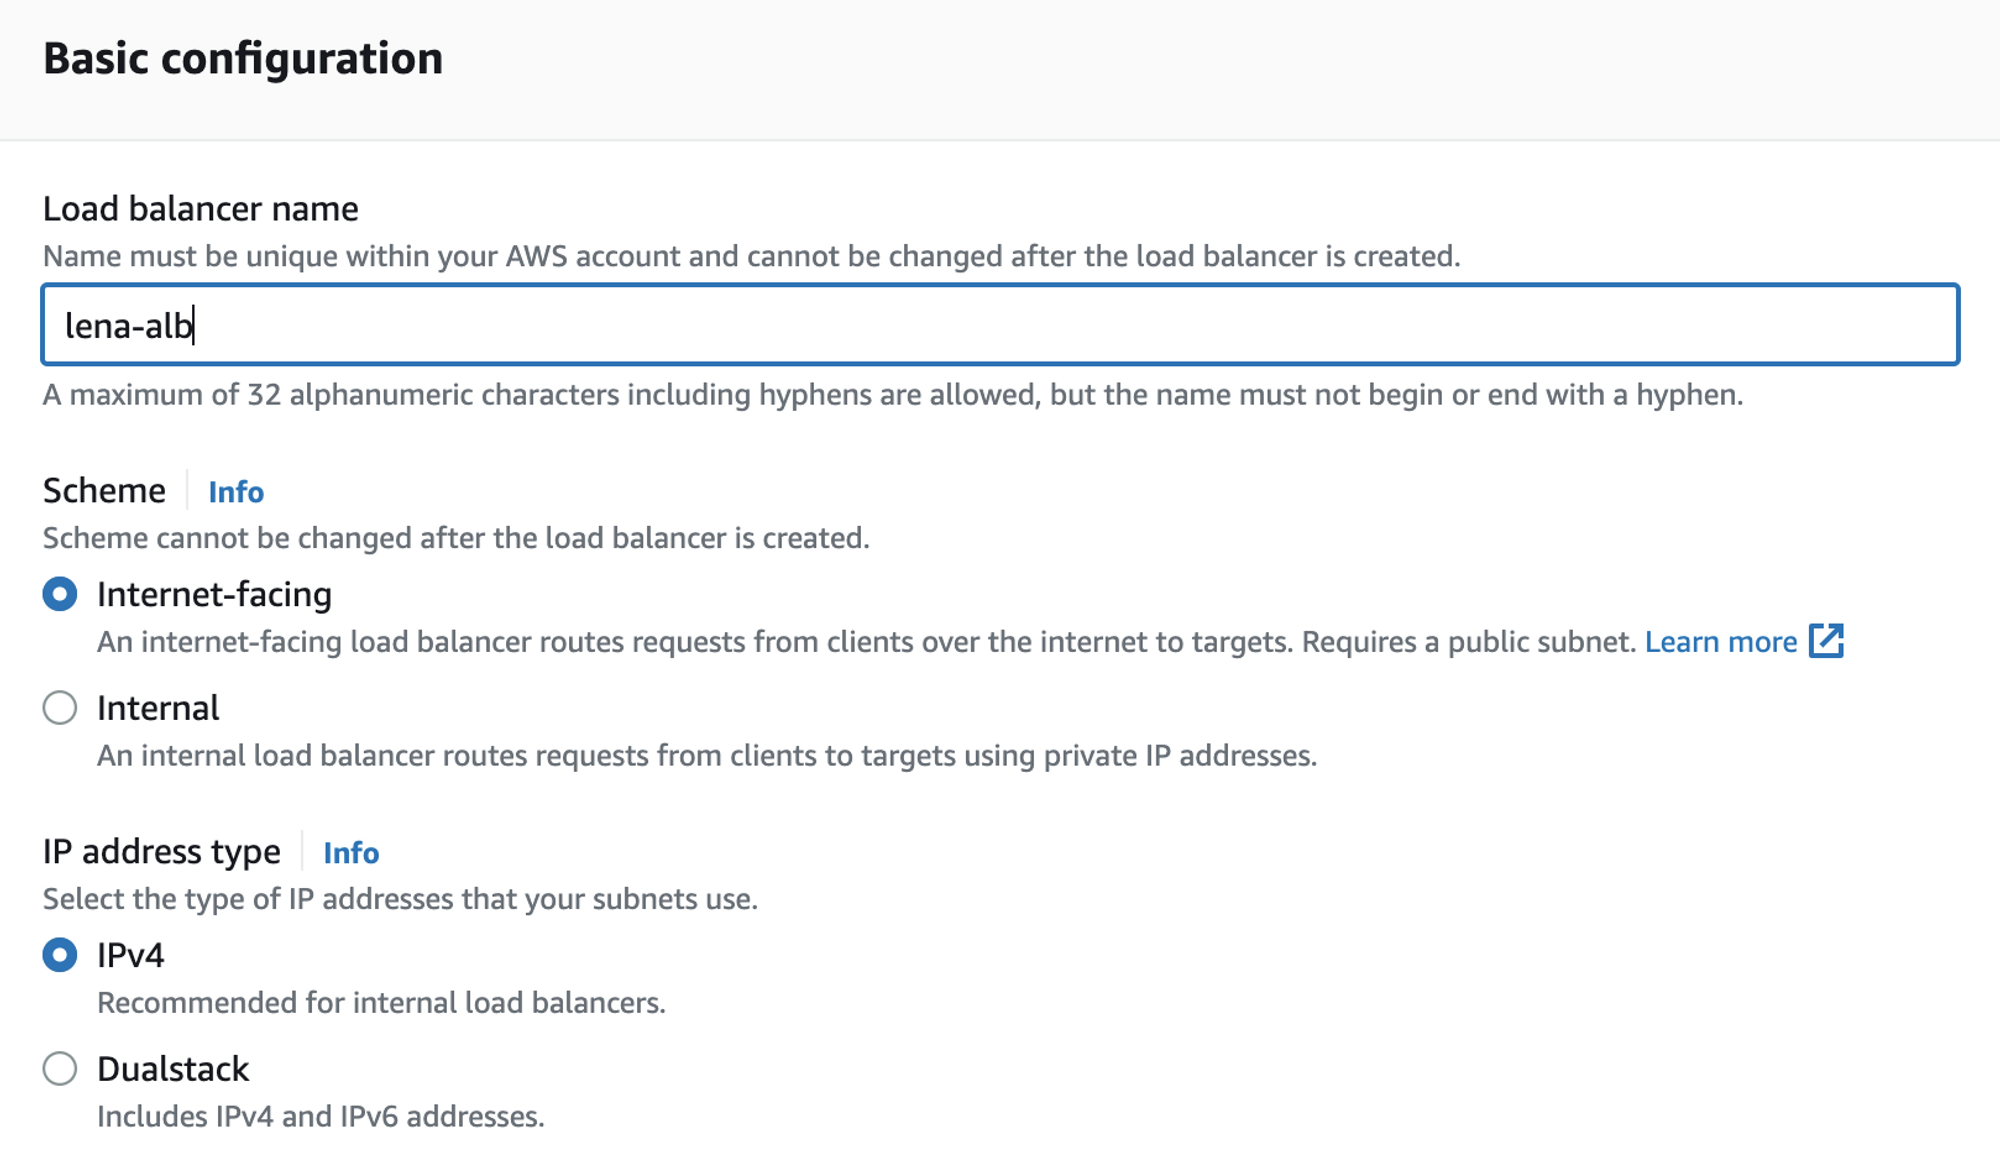The width and height of the screenshot is (2000, 1169).
Task: Open the Info link next to Scheme
Action: pos(236,492)
